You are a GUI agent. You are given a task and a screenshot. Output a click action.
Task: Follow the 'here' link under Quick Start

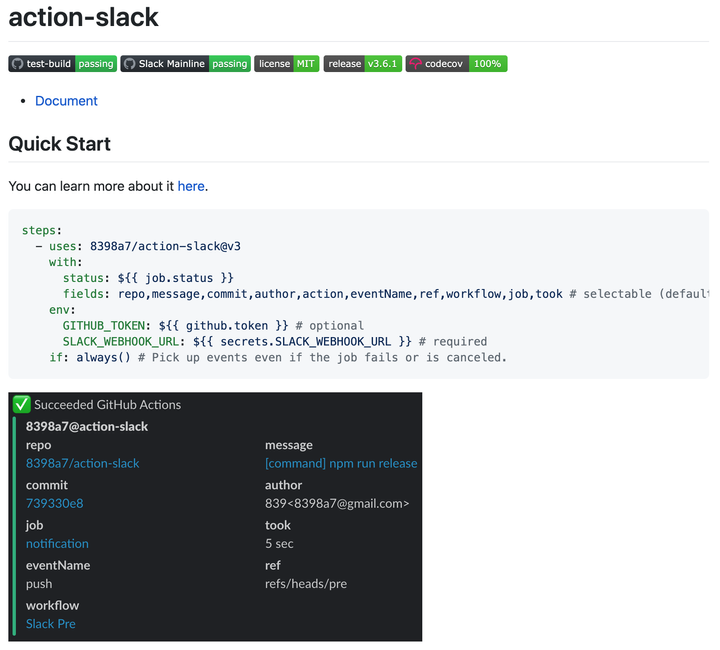pos(191,186)
